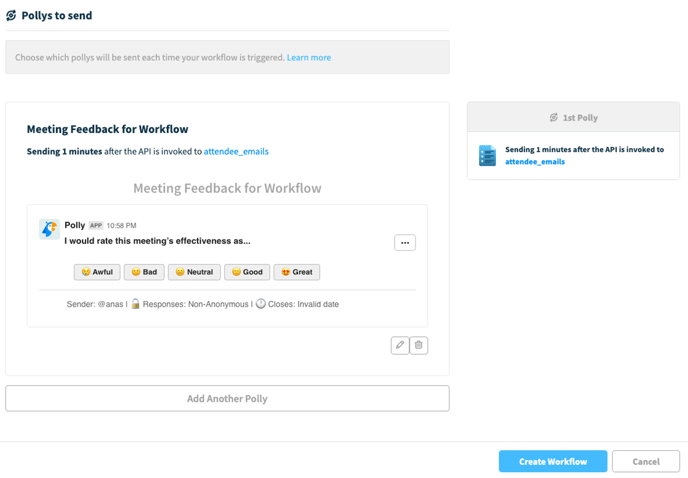The width and height of the screenshot is (688, 478).
Task: Select the Neutral rating button
Action: (x=194, y=272)
